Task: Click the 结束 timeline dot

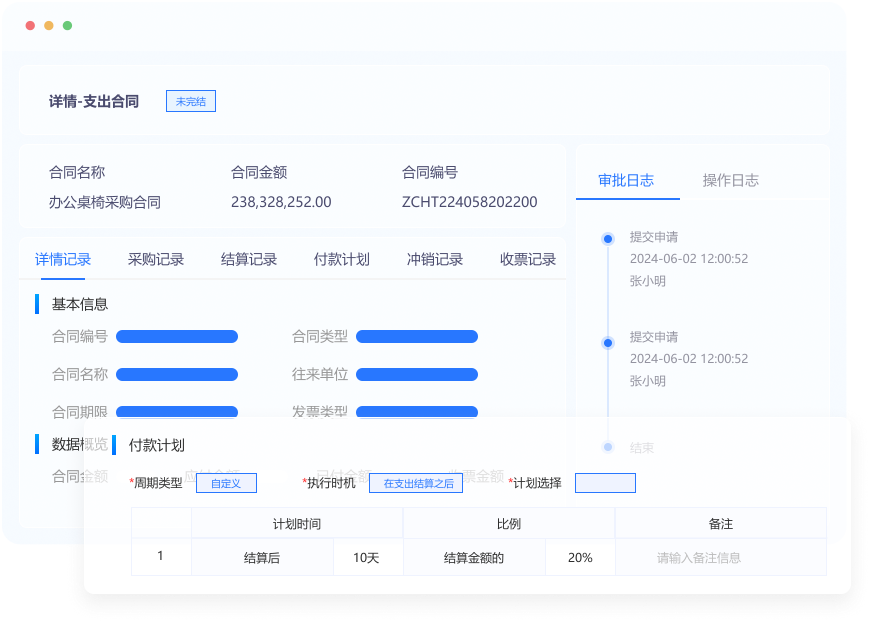Action: 608,447
